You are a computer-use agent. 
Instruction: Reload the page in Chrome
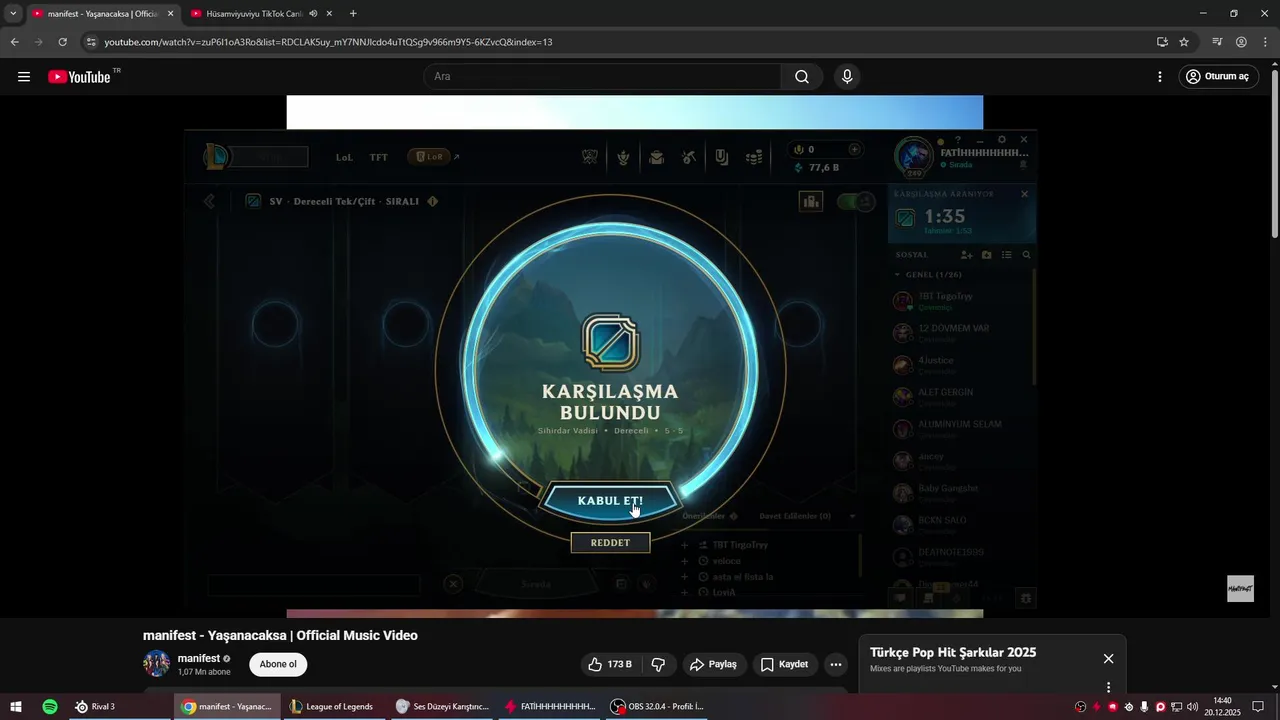pyautogui.click(x=62, y=42)
